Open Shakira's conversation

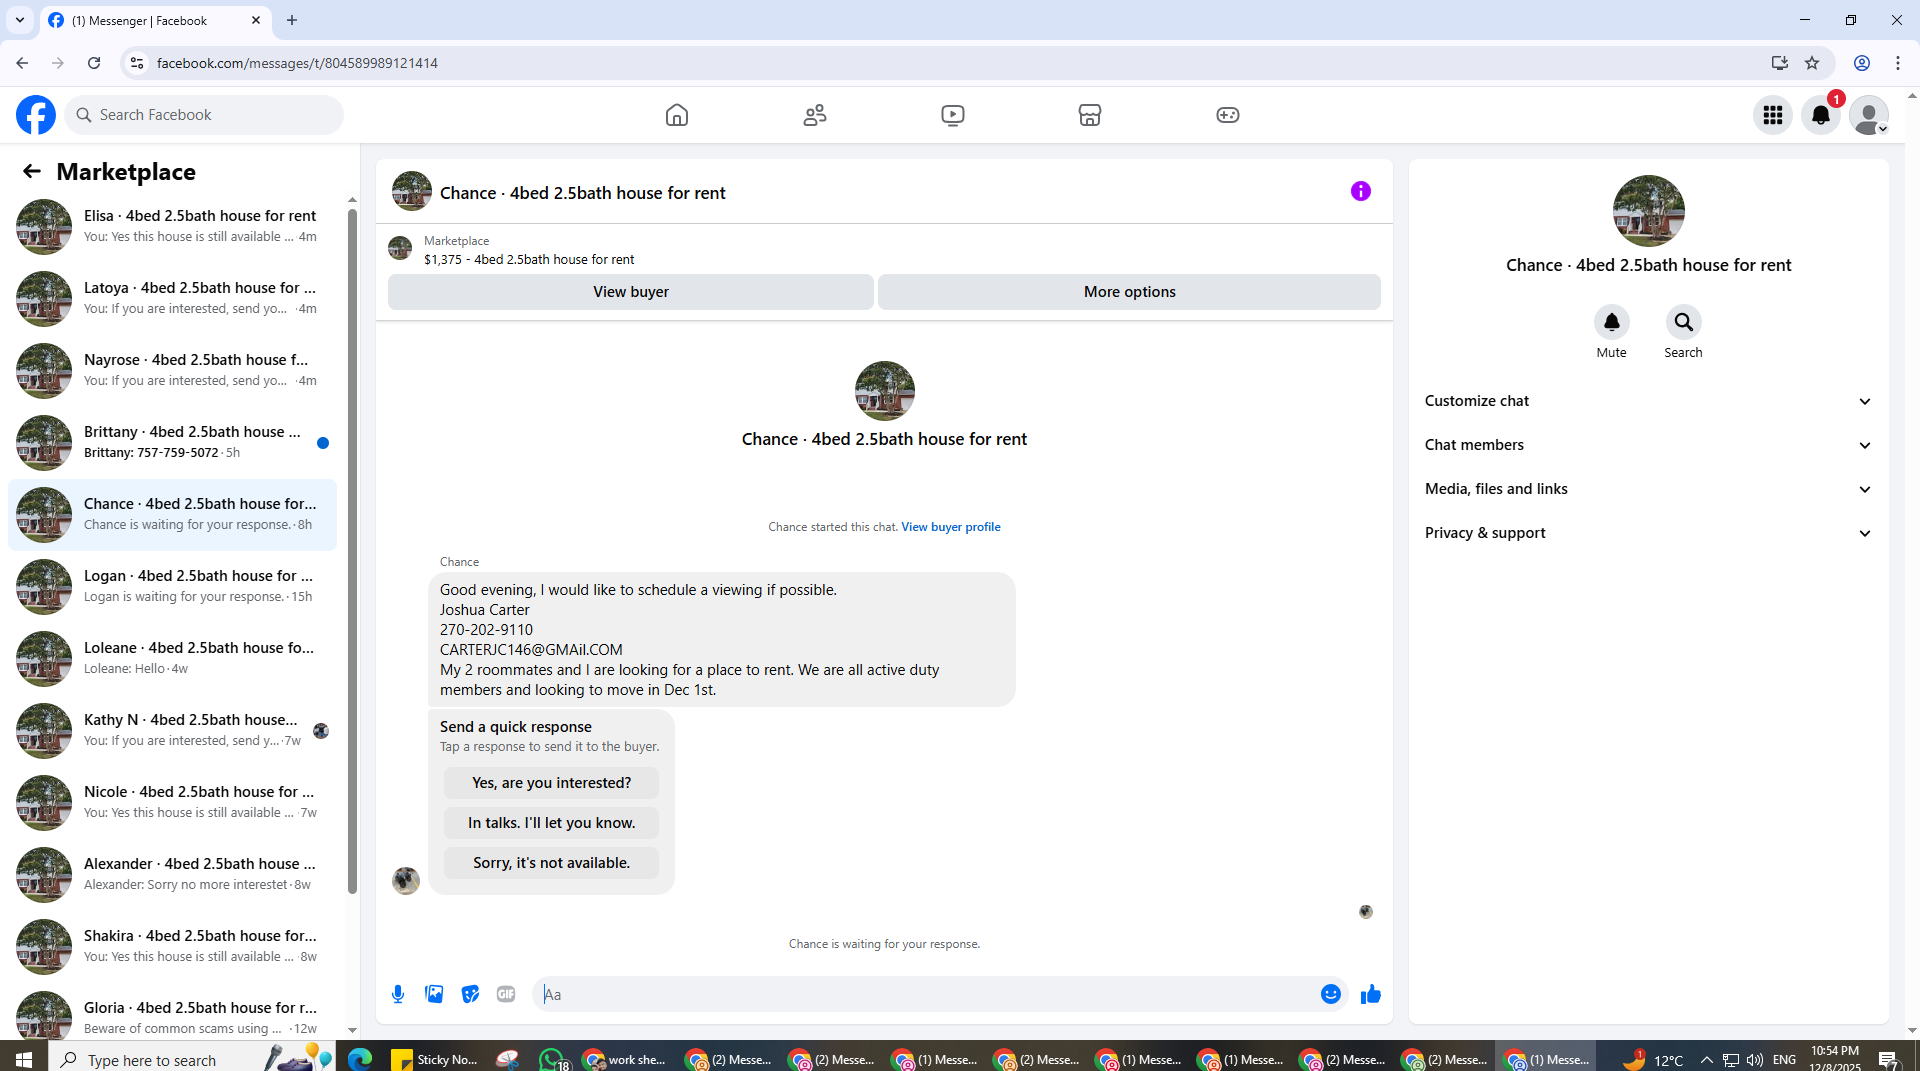click(173, 946)
